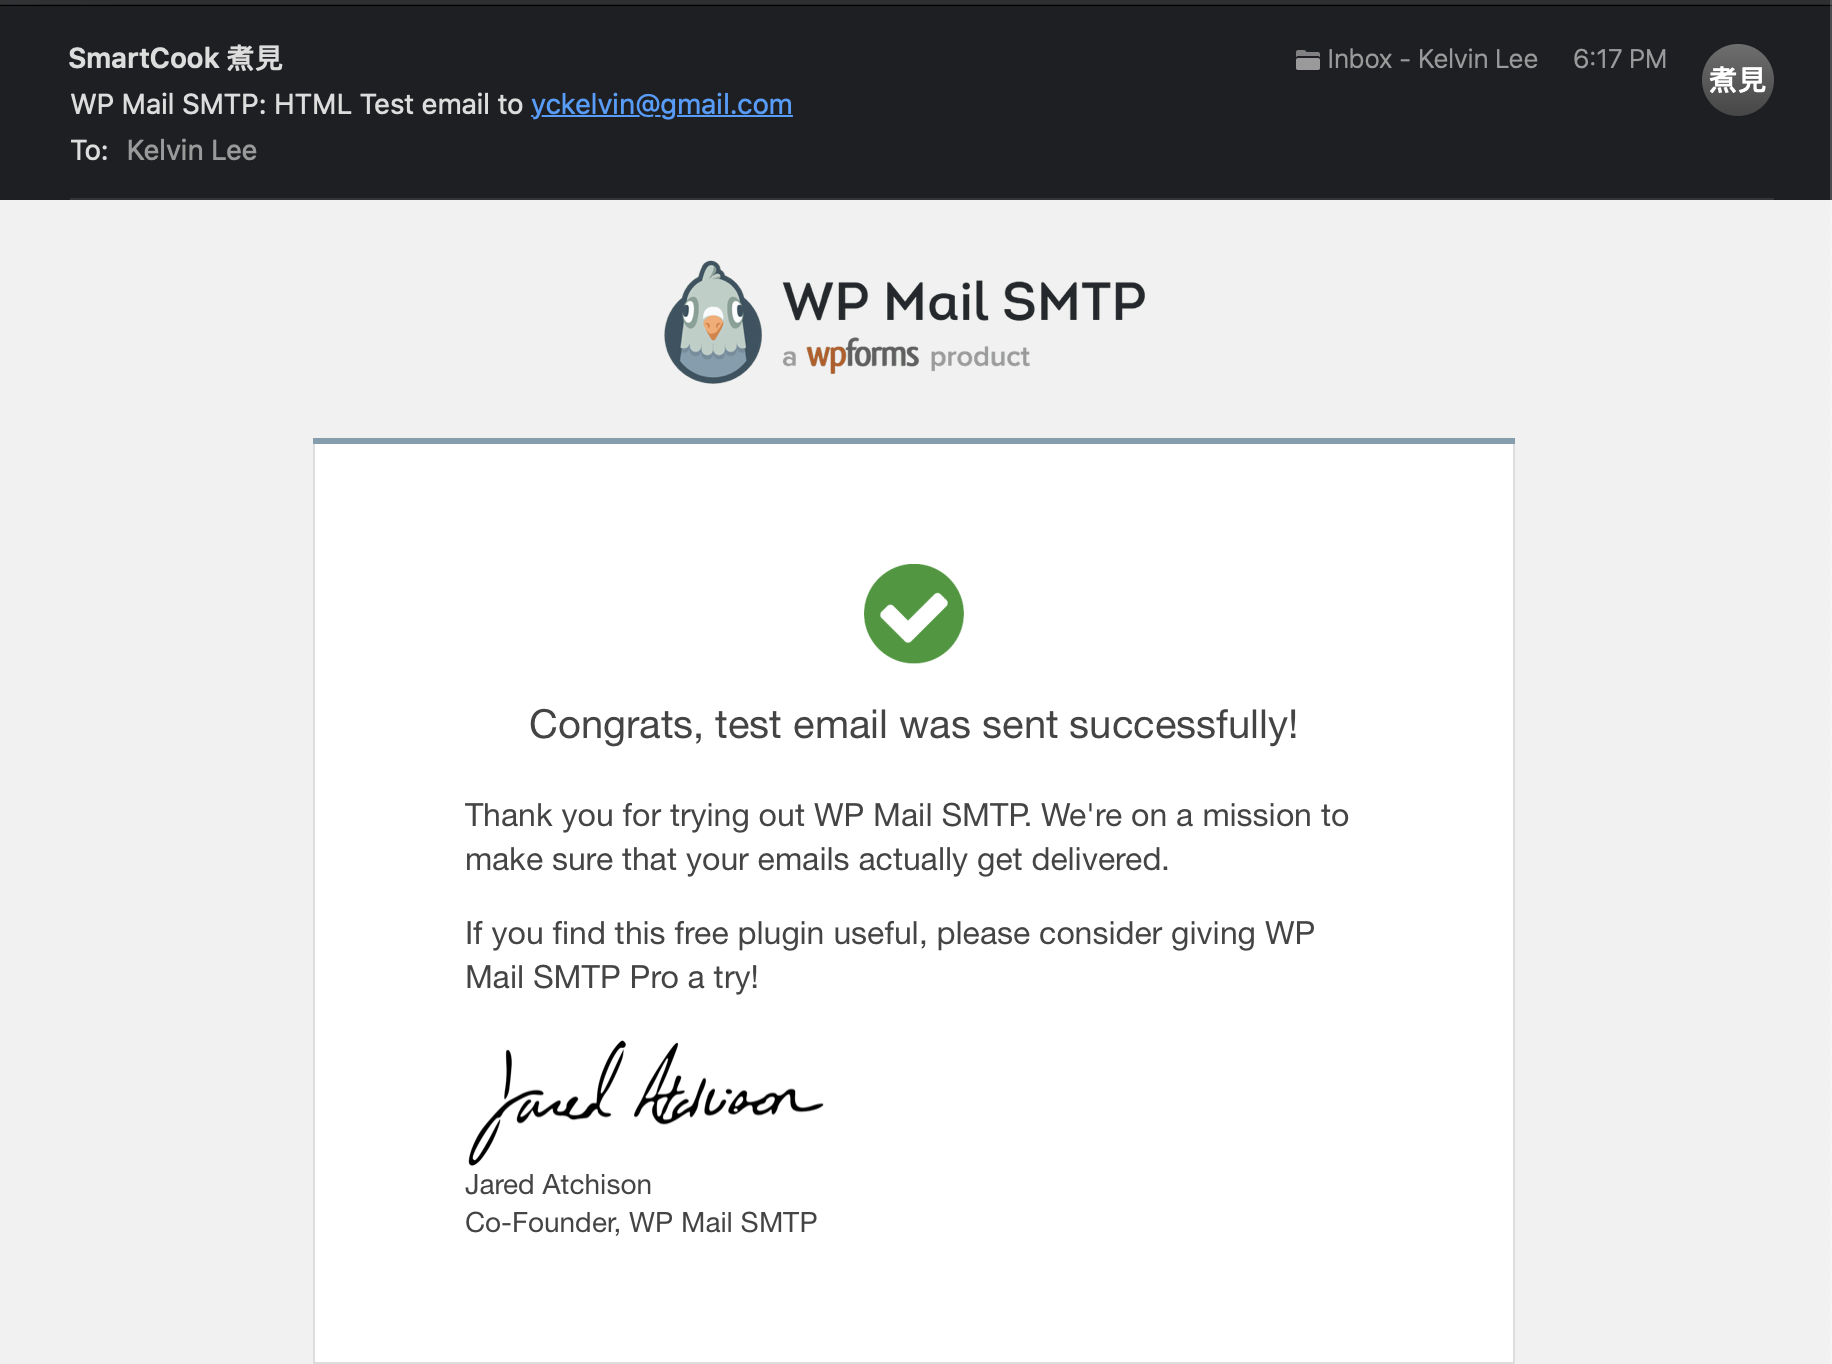Click the green success checkmark icon
This screenshot has width=1832, height=1364.
(x=914, y=613)
